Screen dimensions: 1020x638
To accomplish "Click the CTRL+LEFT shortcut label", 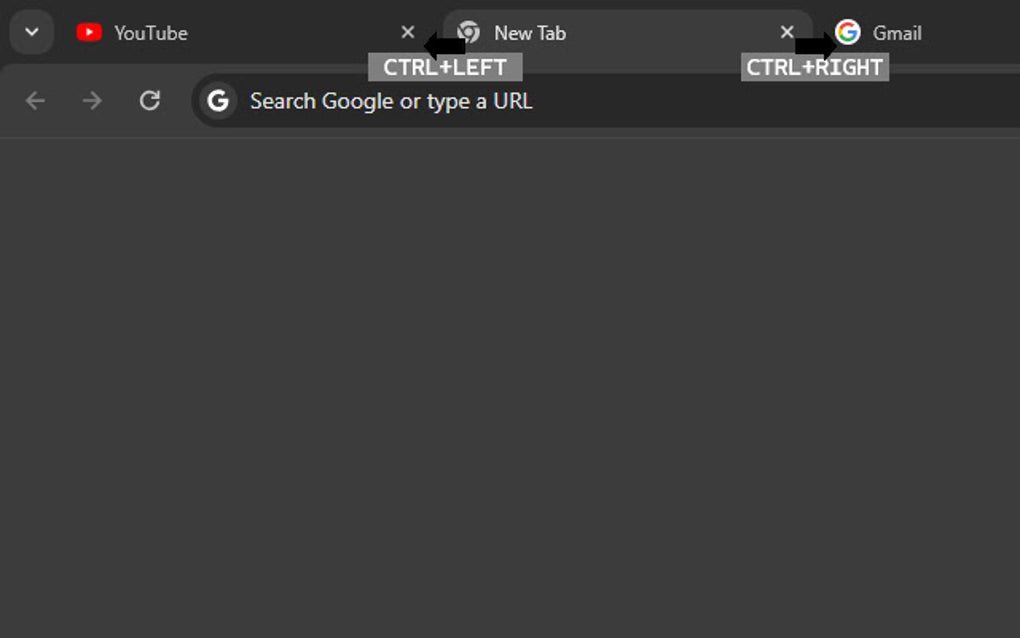I will tap(446, 67).
